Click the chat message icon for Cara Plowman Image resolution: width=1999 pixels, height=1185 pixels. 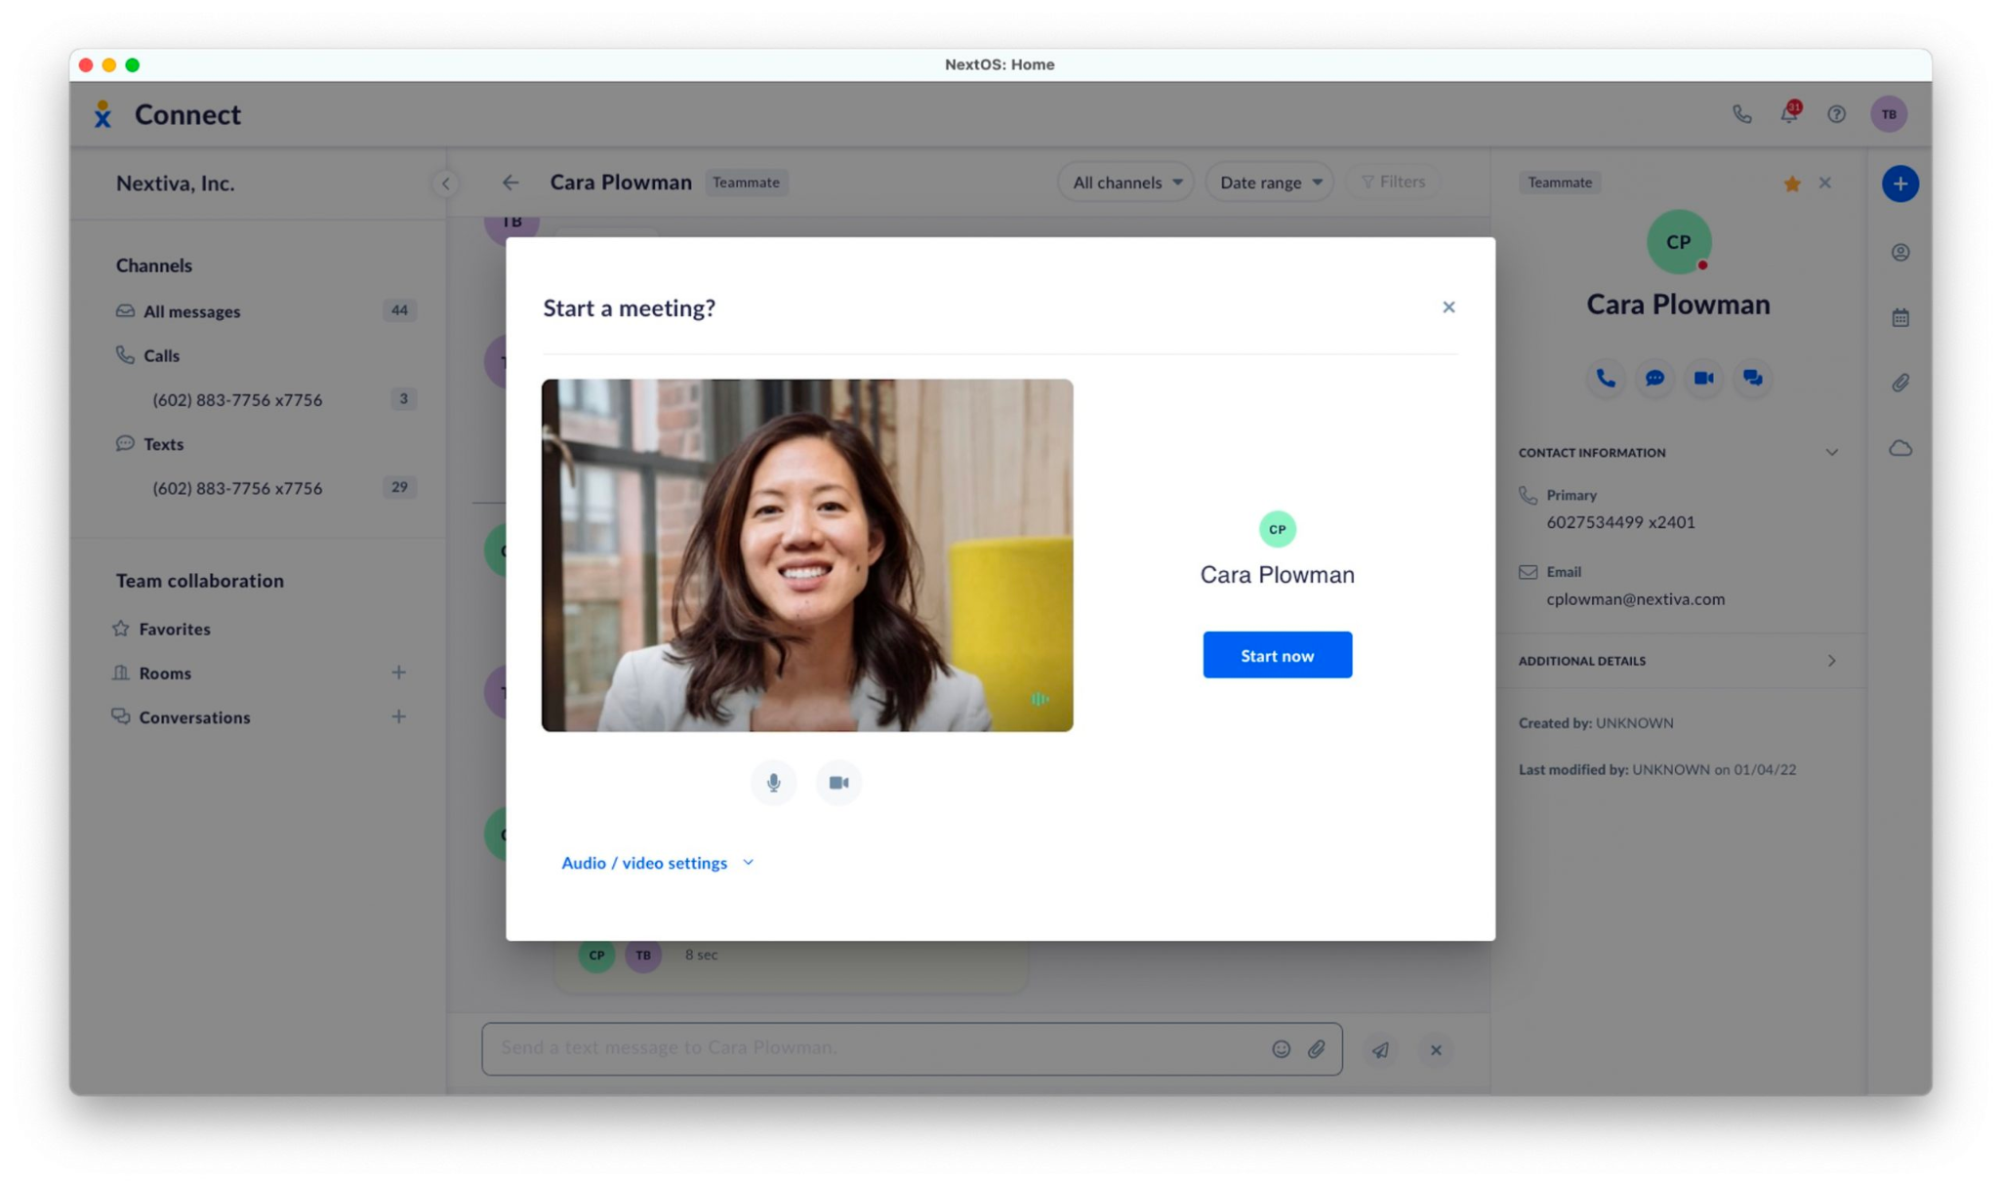1655,377
